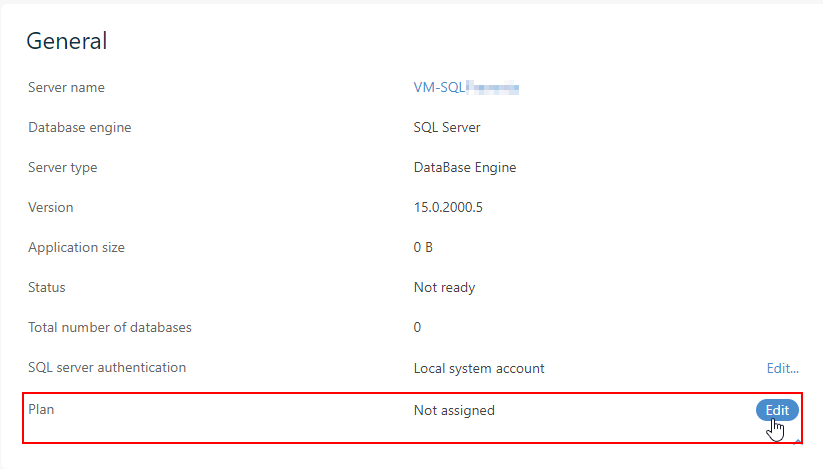Select the Server type label
Image resolution: width=823 pixels, height=469 pixels.
pyautogui.click(x=62, y=168)
